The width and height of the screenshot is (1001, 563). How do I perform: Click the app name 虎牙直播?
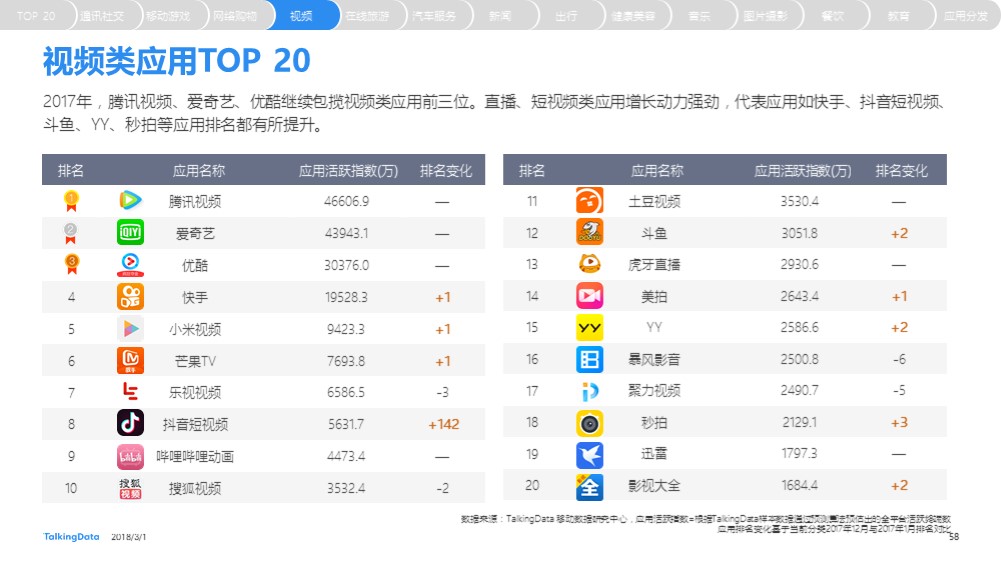pyautogui.click(x=654, y=264)
